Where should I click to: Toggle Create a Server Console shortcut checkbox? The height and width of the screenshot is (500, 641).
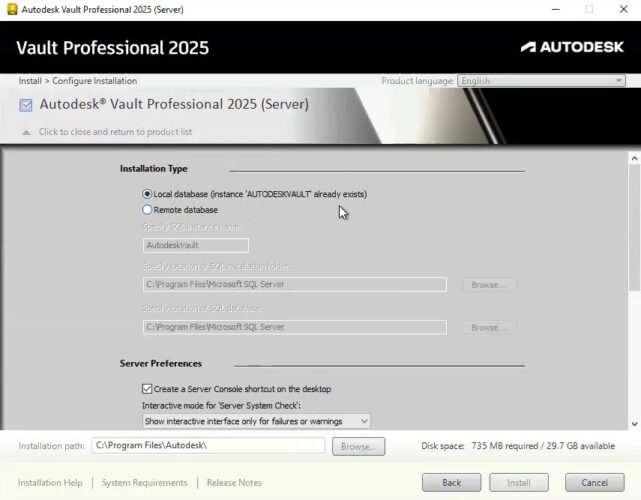point(147,389)
